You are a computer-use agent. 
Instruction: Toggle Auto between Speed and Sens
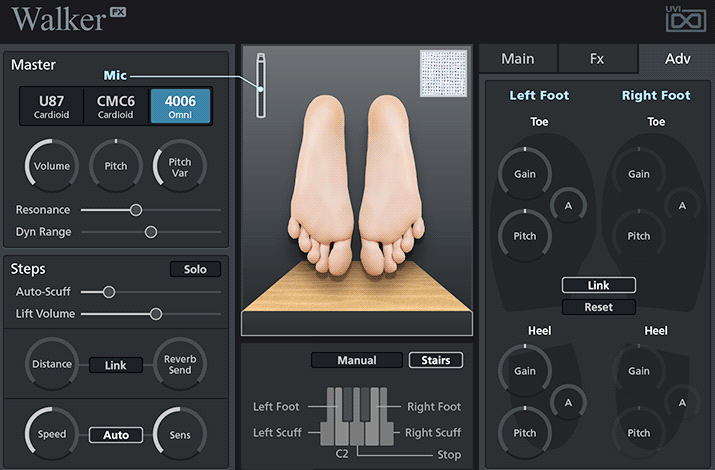click(x=115, y=435)
